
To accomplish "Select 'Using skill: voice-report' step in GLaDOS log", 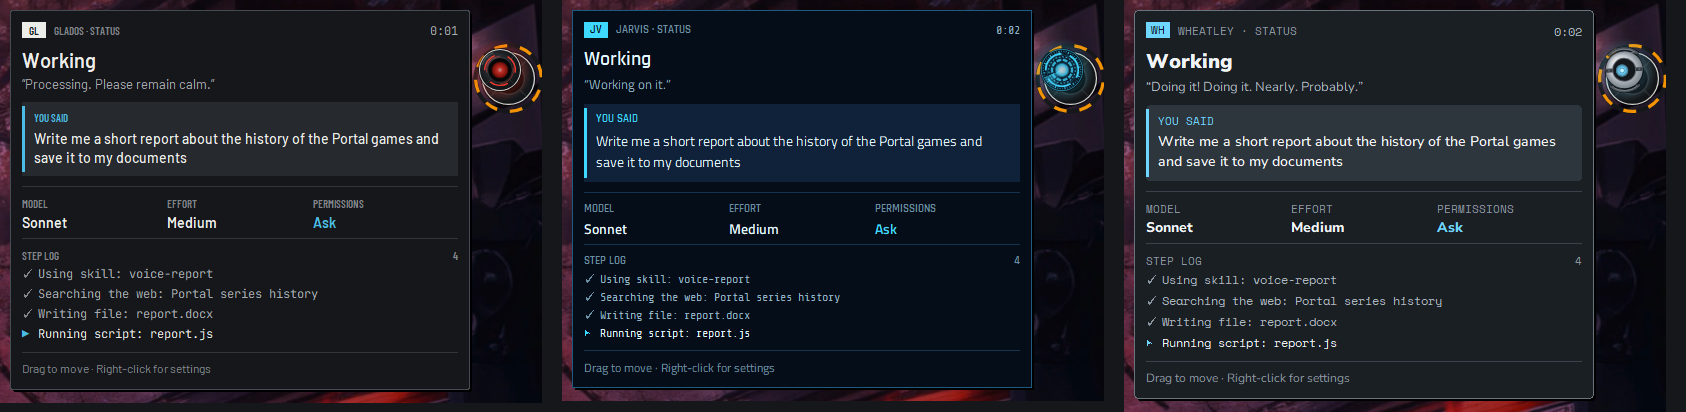I will click(x=117, y=274).
